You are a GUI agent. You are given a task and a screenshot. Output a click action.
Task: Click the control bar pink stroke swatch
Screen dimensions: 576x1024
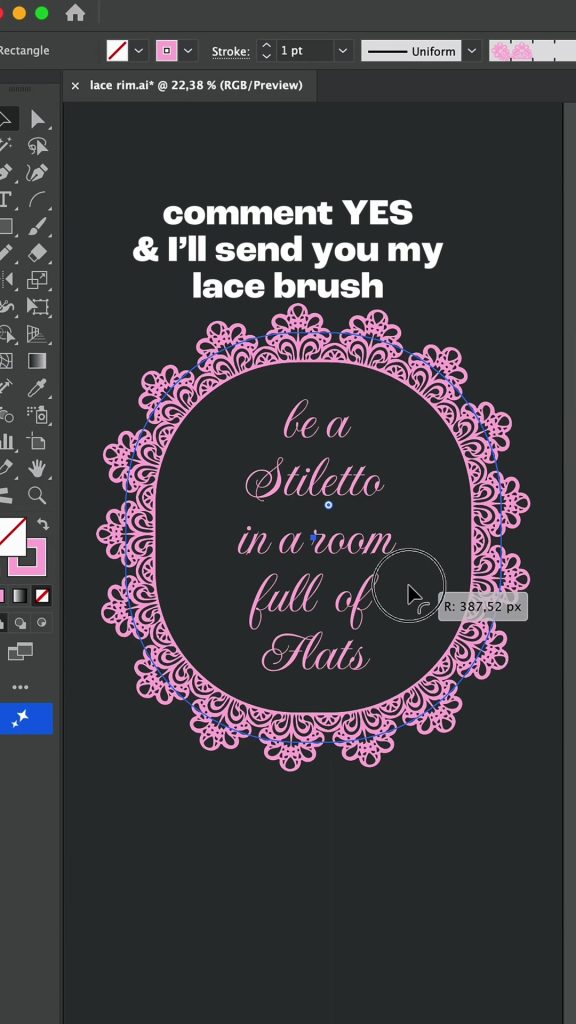coord(167,50)
